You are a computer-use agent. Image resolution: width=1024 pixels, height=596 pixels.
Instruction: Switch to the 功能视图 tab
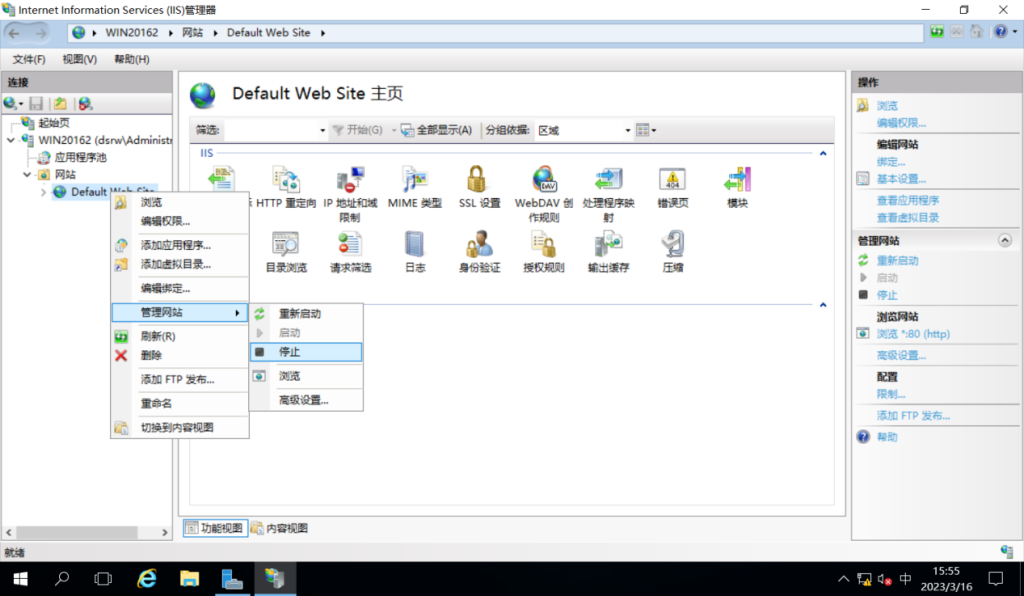[x=215, y=528]
